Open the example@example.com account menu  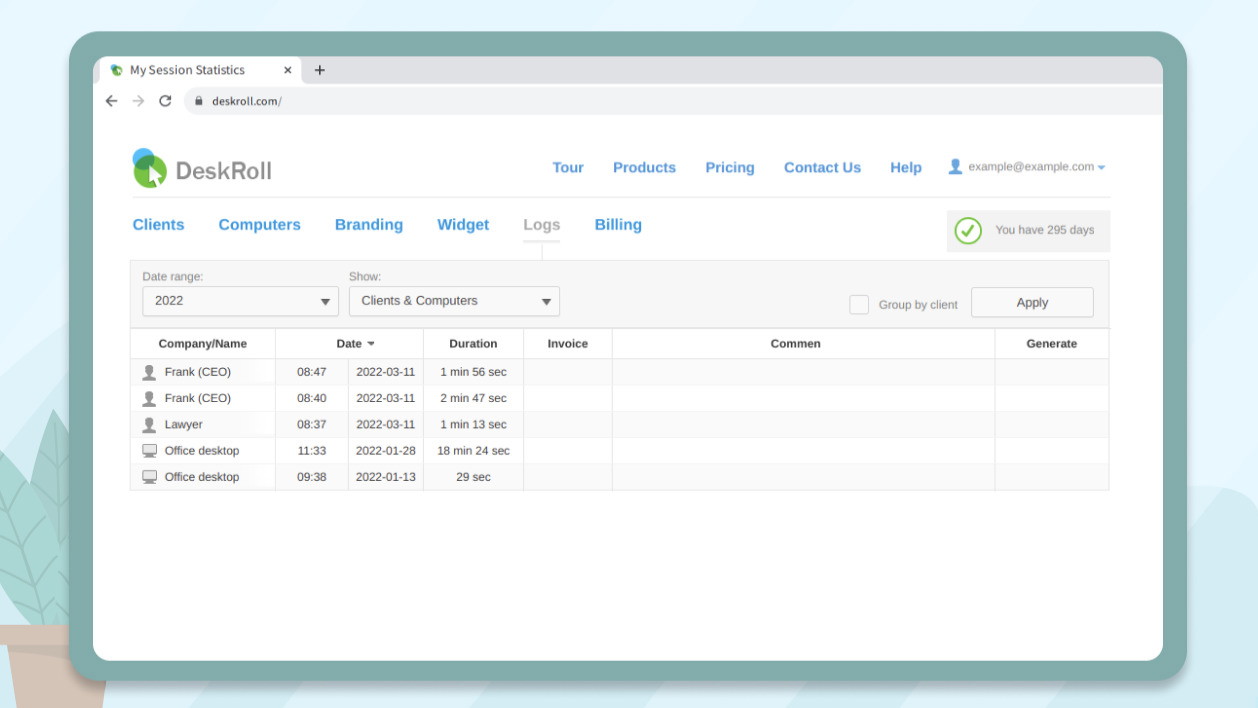(x=1030, y=167)
